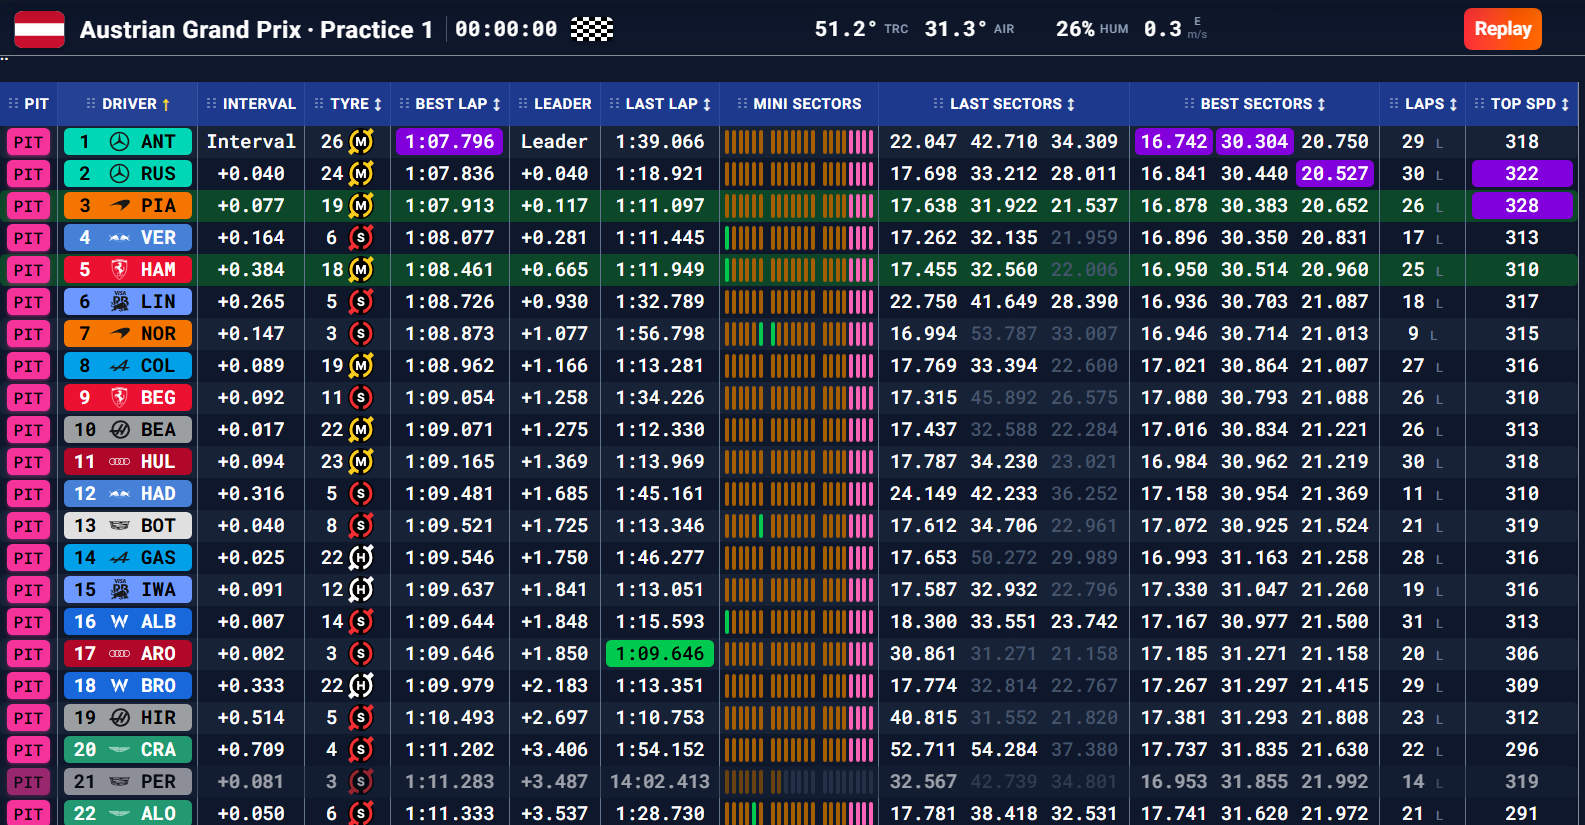The height and width of the screenshot is (825, 1585).
Task: Click the Replay button
Action: [x=1502, y=29]
